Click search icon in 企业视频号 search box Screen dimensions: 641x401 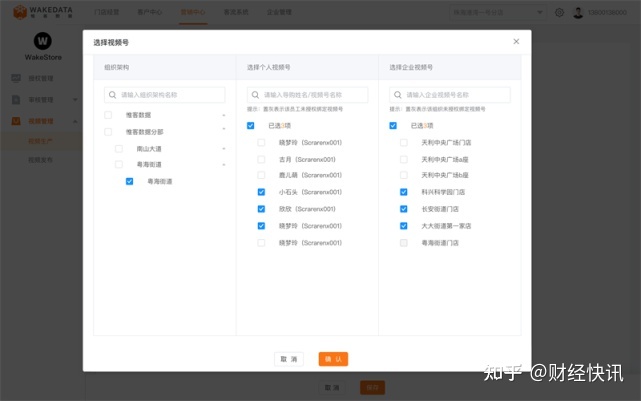pos(397,95)
